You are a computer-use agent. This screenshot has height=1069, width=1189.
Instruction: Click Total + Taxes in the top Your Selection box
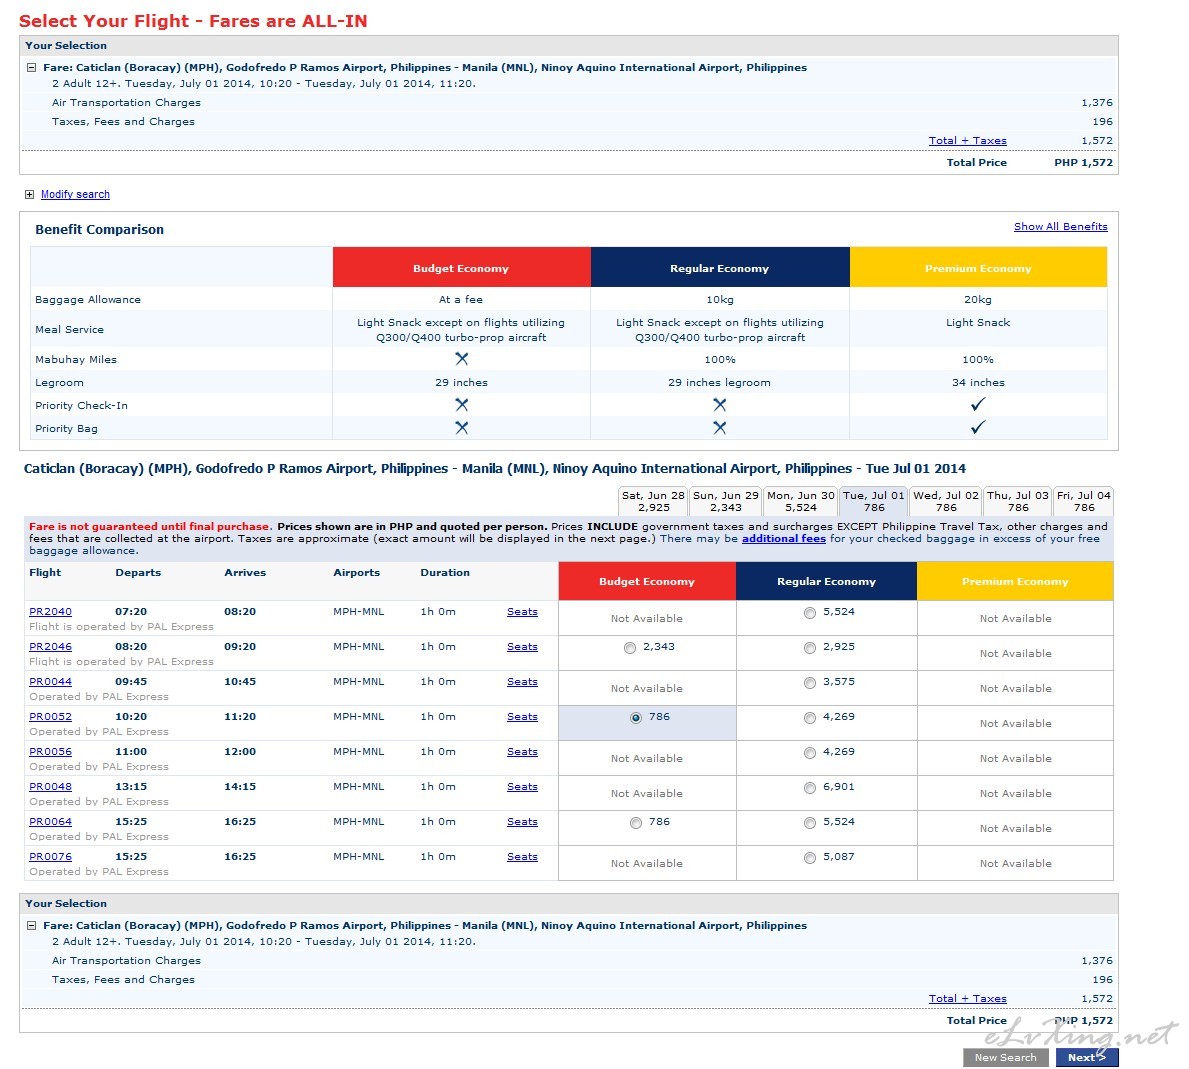click(x=968, y=140)
